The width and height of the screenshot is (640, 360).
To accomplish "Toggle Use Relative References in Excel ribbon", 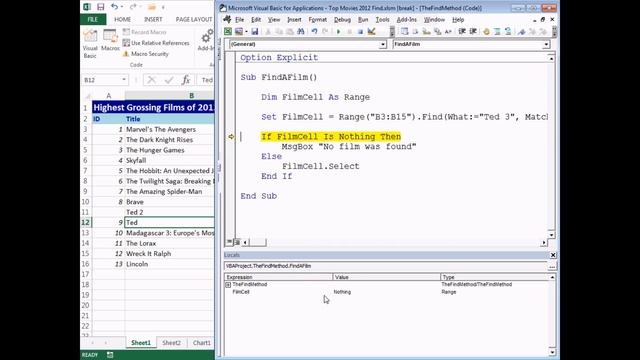I will 156,43.
